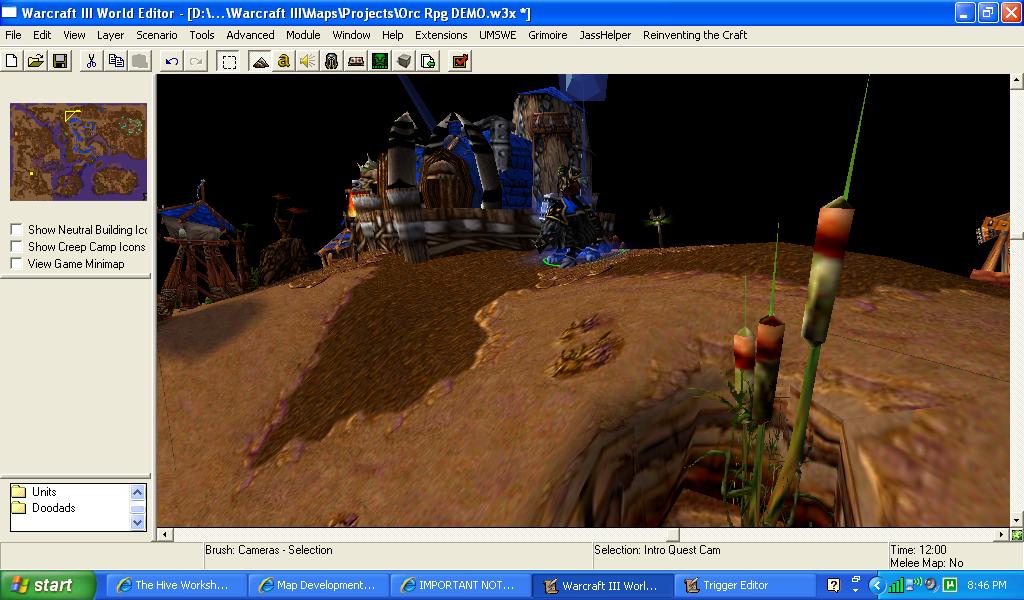Save the map with the floppy icon
The width and height of the screenshot is (1024, 600).
[x=60, y=61]
